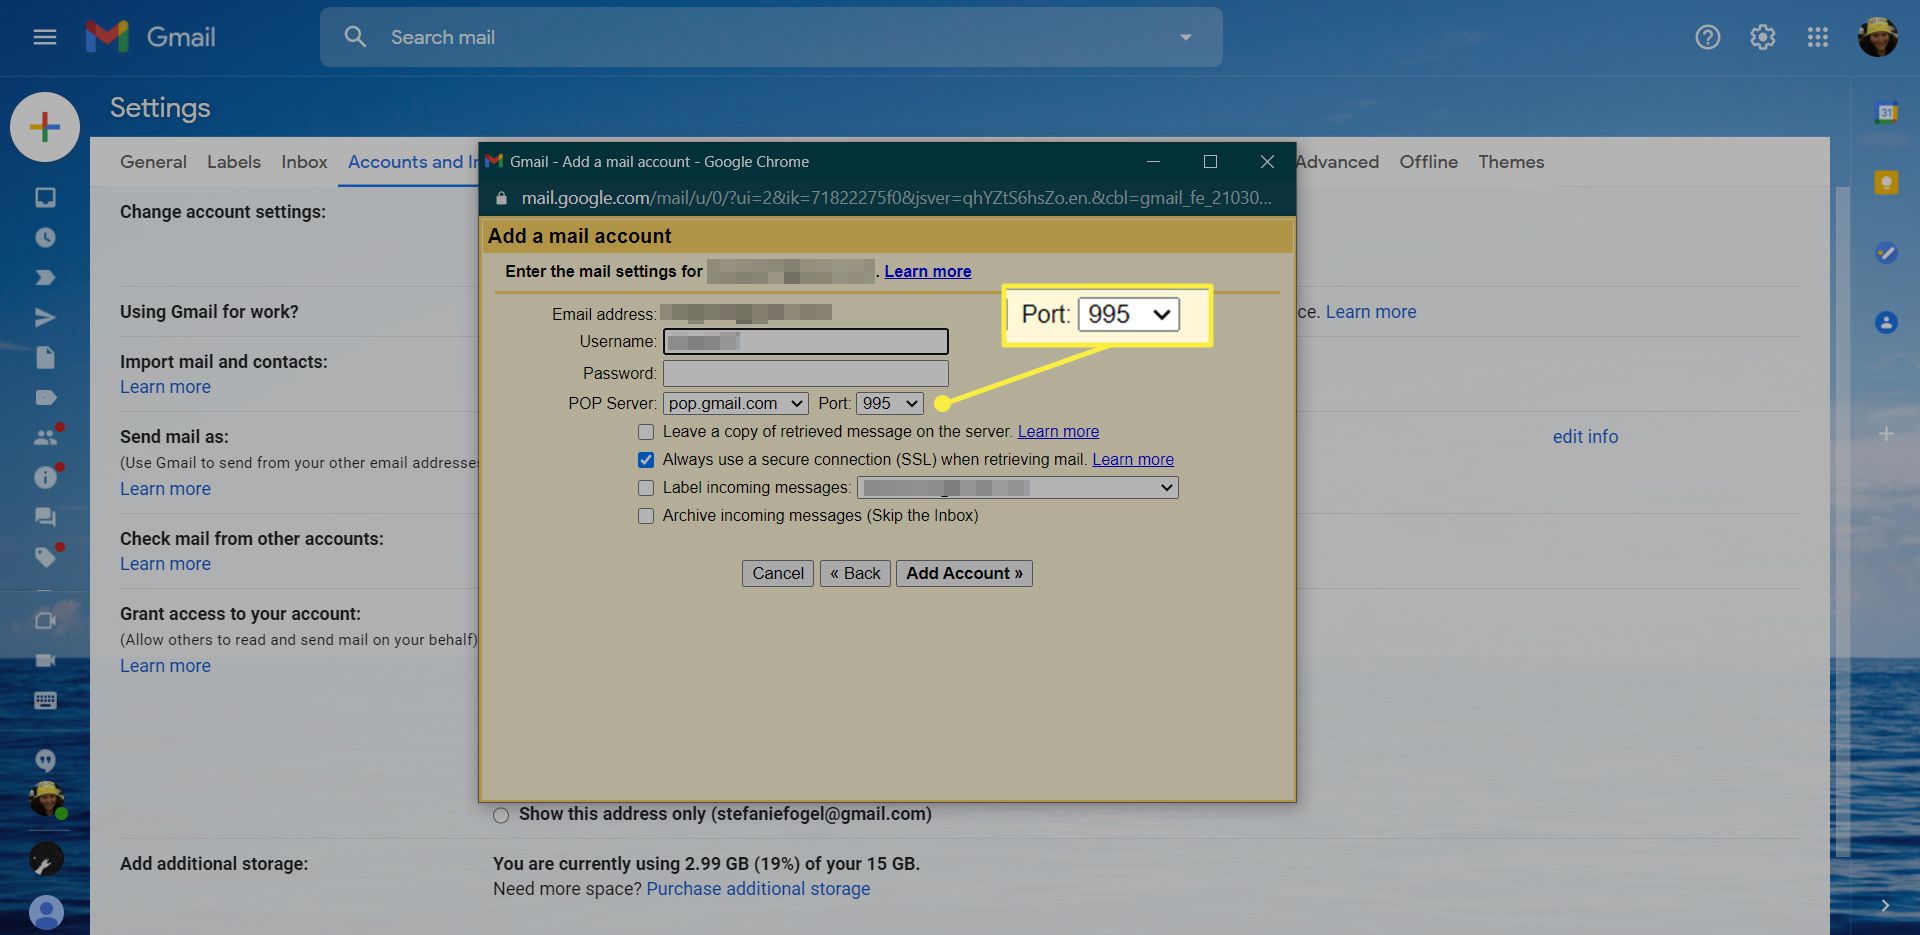This screenshot has width=1920, height=935.
Task: Open Google Keep in side panel
Action: (1886, 182)
